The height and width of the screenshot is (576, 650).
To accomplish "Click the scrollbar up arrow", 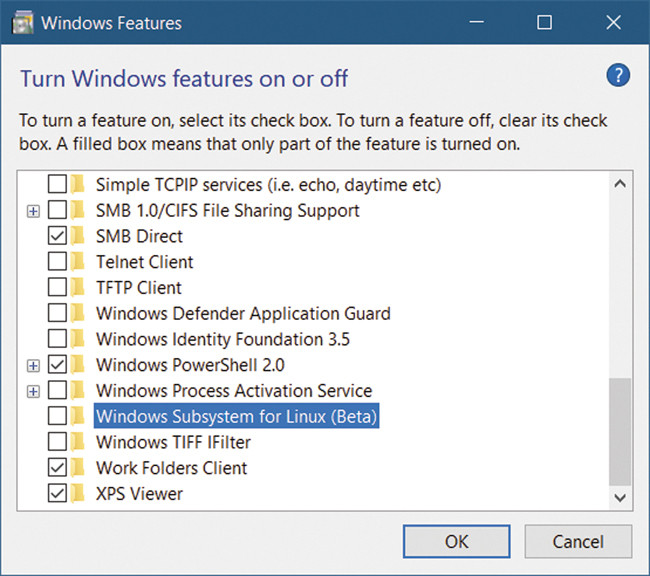I will [620, 184].
